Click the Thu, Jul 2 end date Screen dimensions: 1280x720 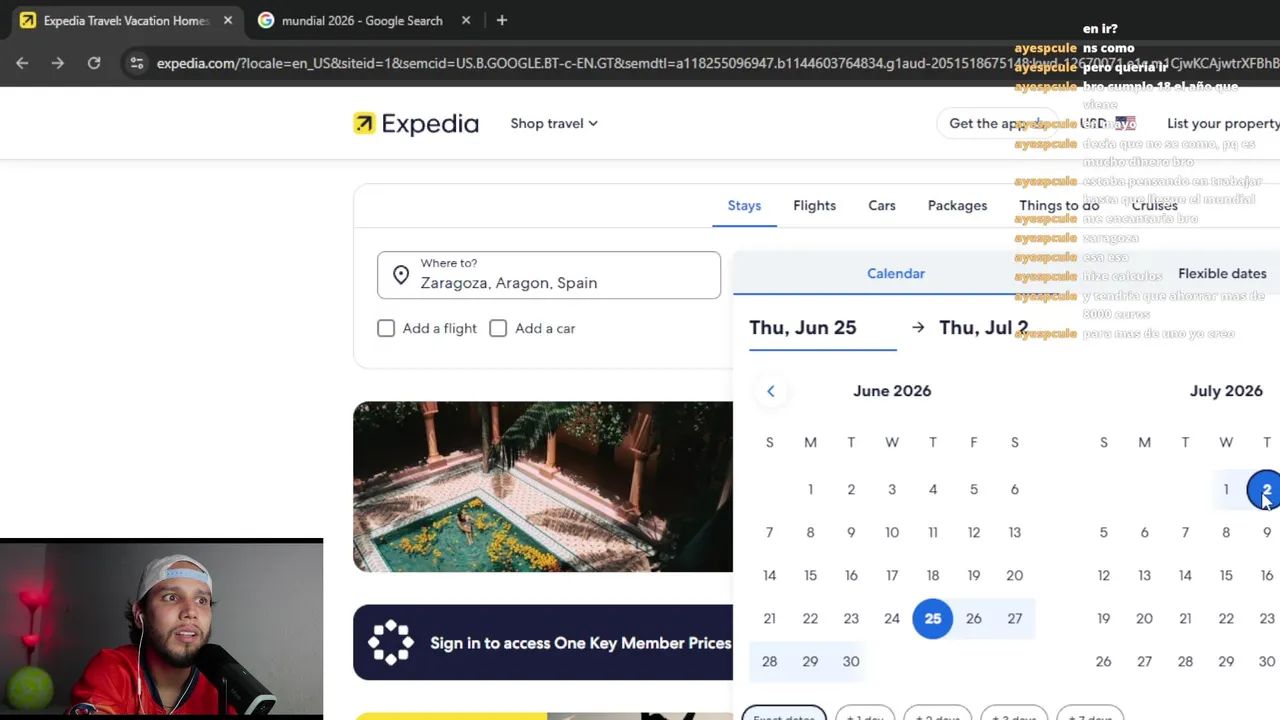tap(983, 328)
